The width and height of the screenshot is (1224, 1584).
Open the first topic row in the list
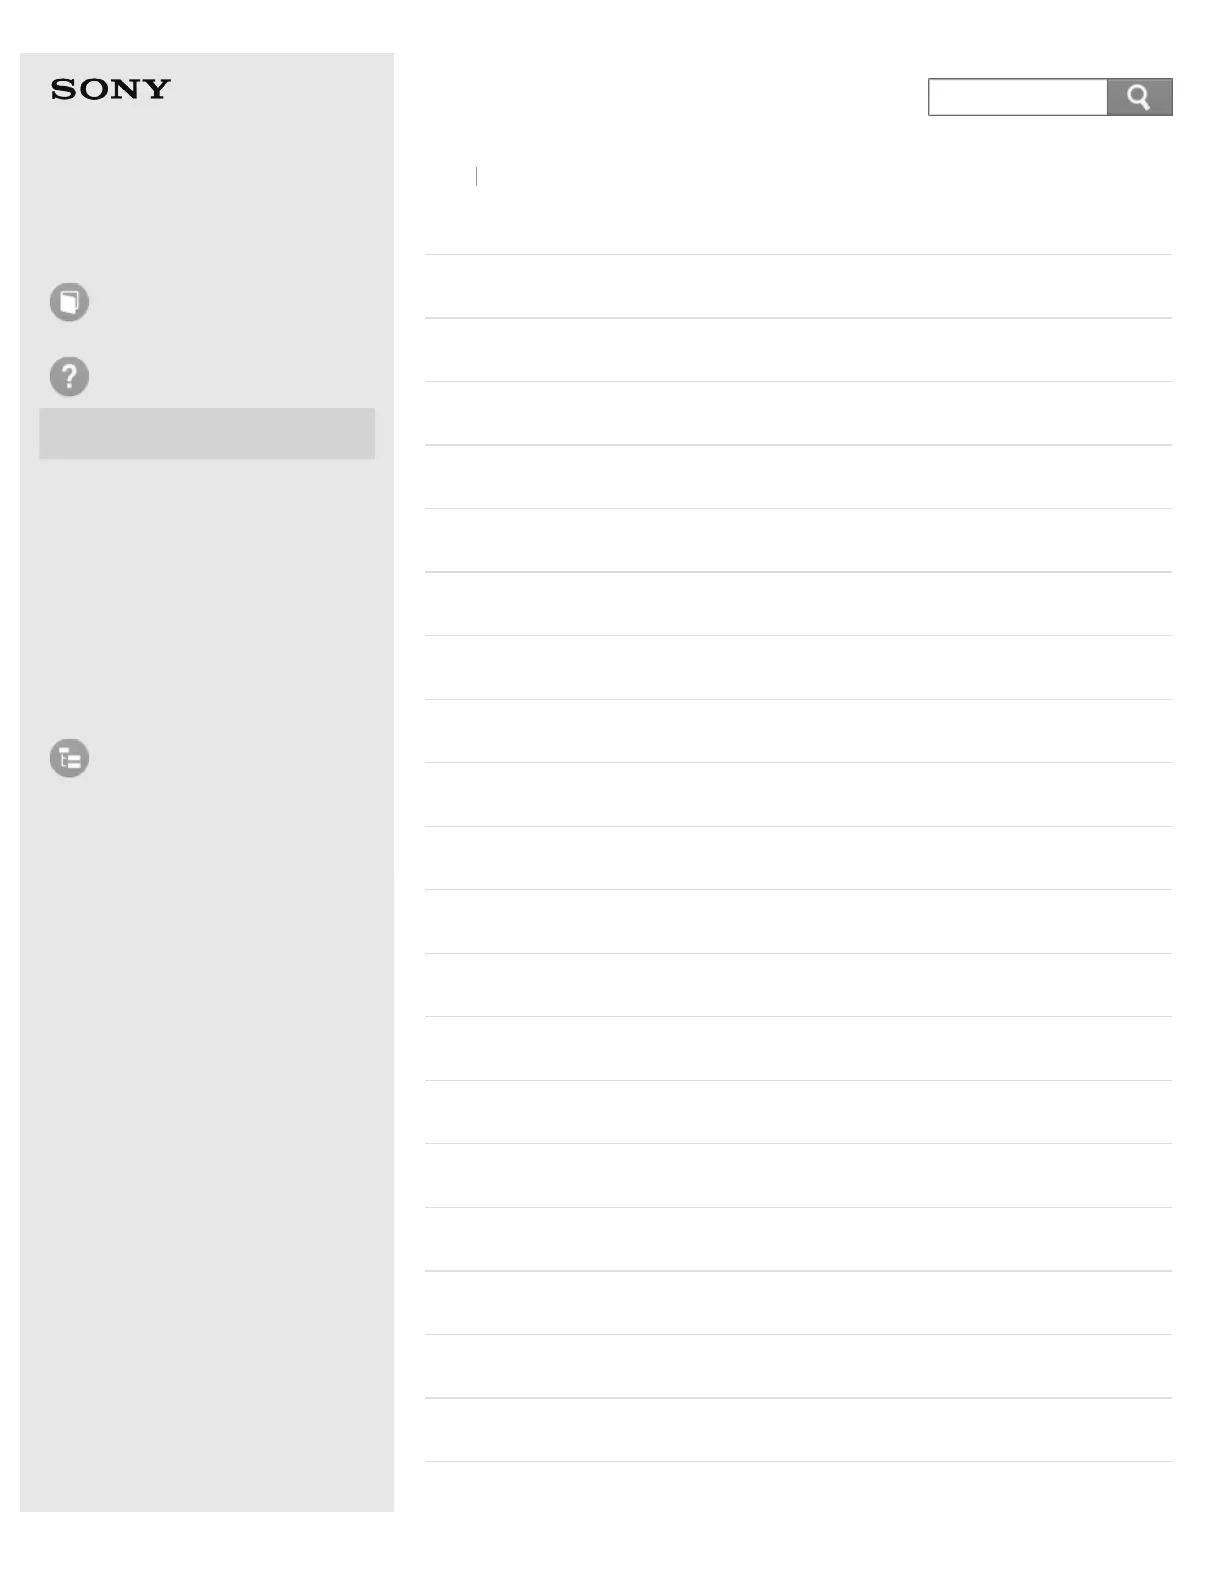[798, 287]
